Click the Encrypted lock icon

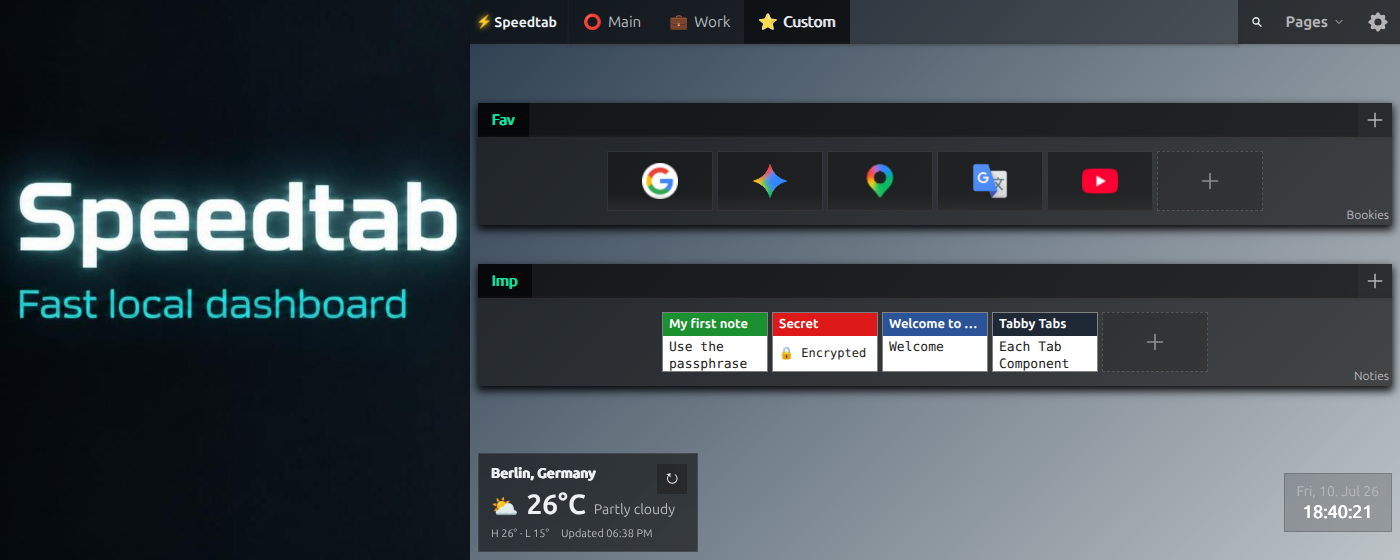(786, 353)
